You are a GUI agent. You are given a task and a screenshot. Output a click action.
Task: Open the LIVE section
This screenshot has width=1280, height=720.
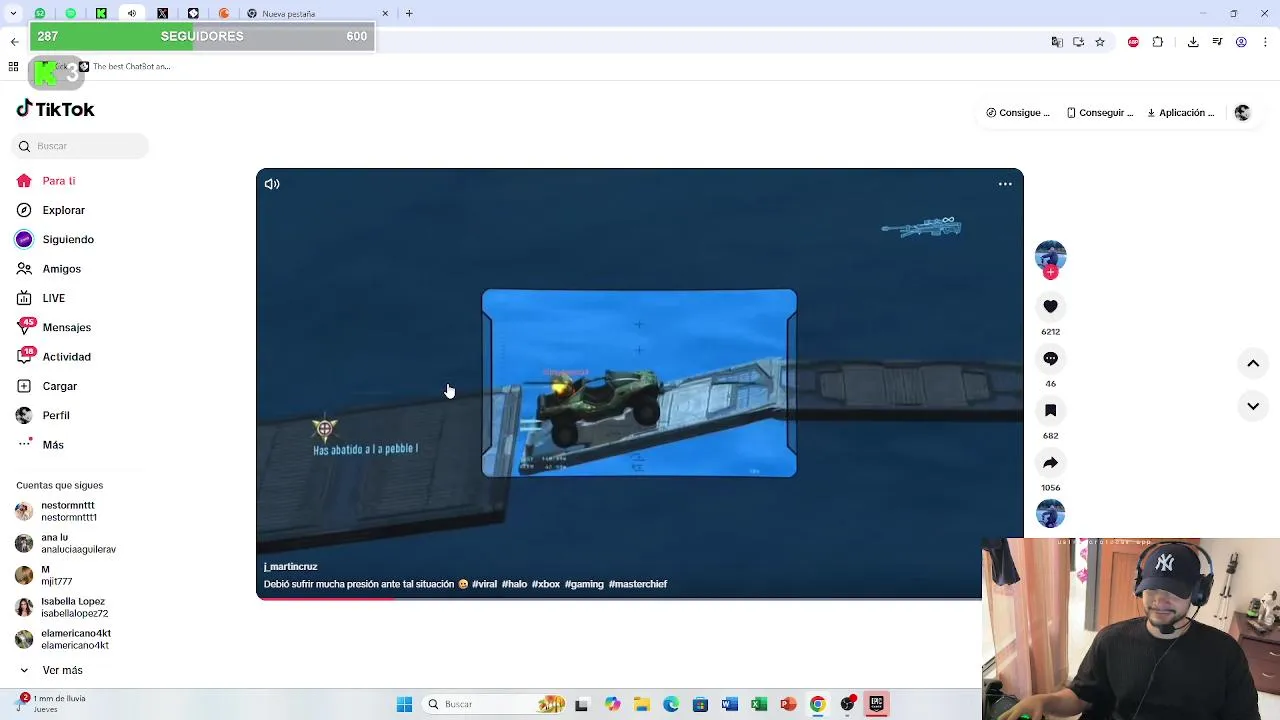41,298
